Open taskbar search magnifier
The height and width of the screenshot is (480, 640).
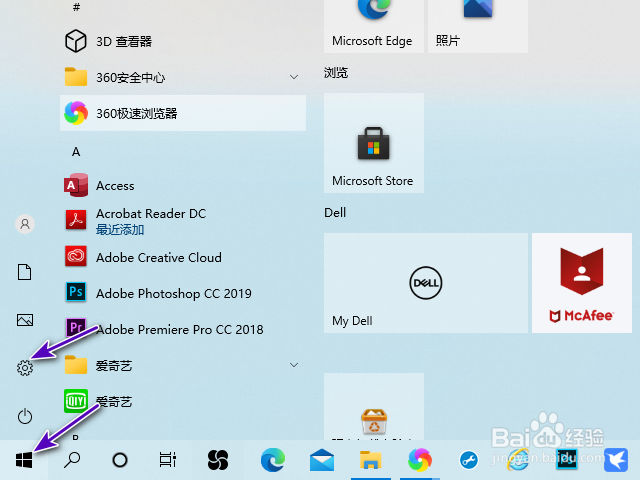click(x=72, y=460)
